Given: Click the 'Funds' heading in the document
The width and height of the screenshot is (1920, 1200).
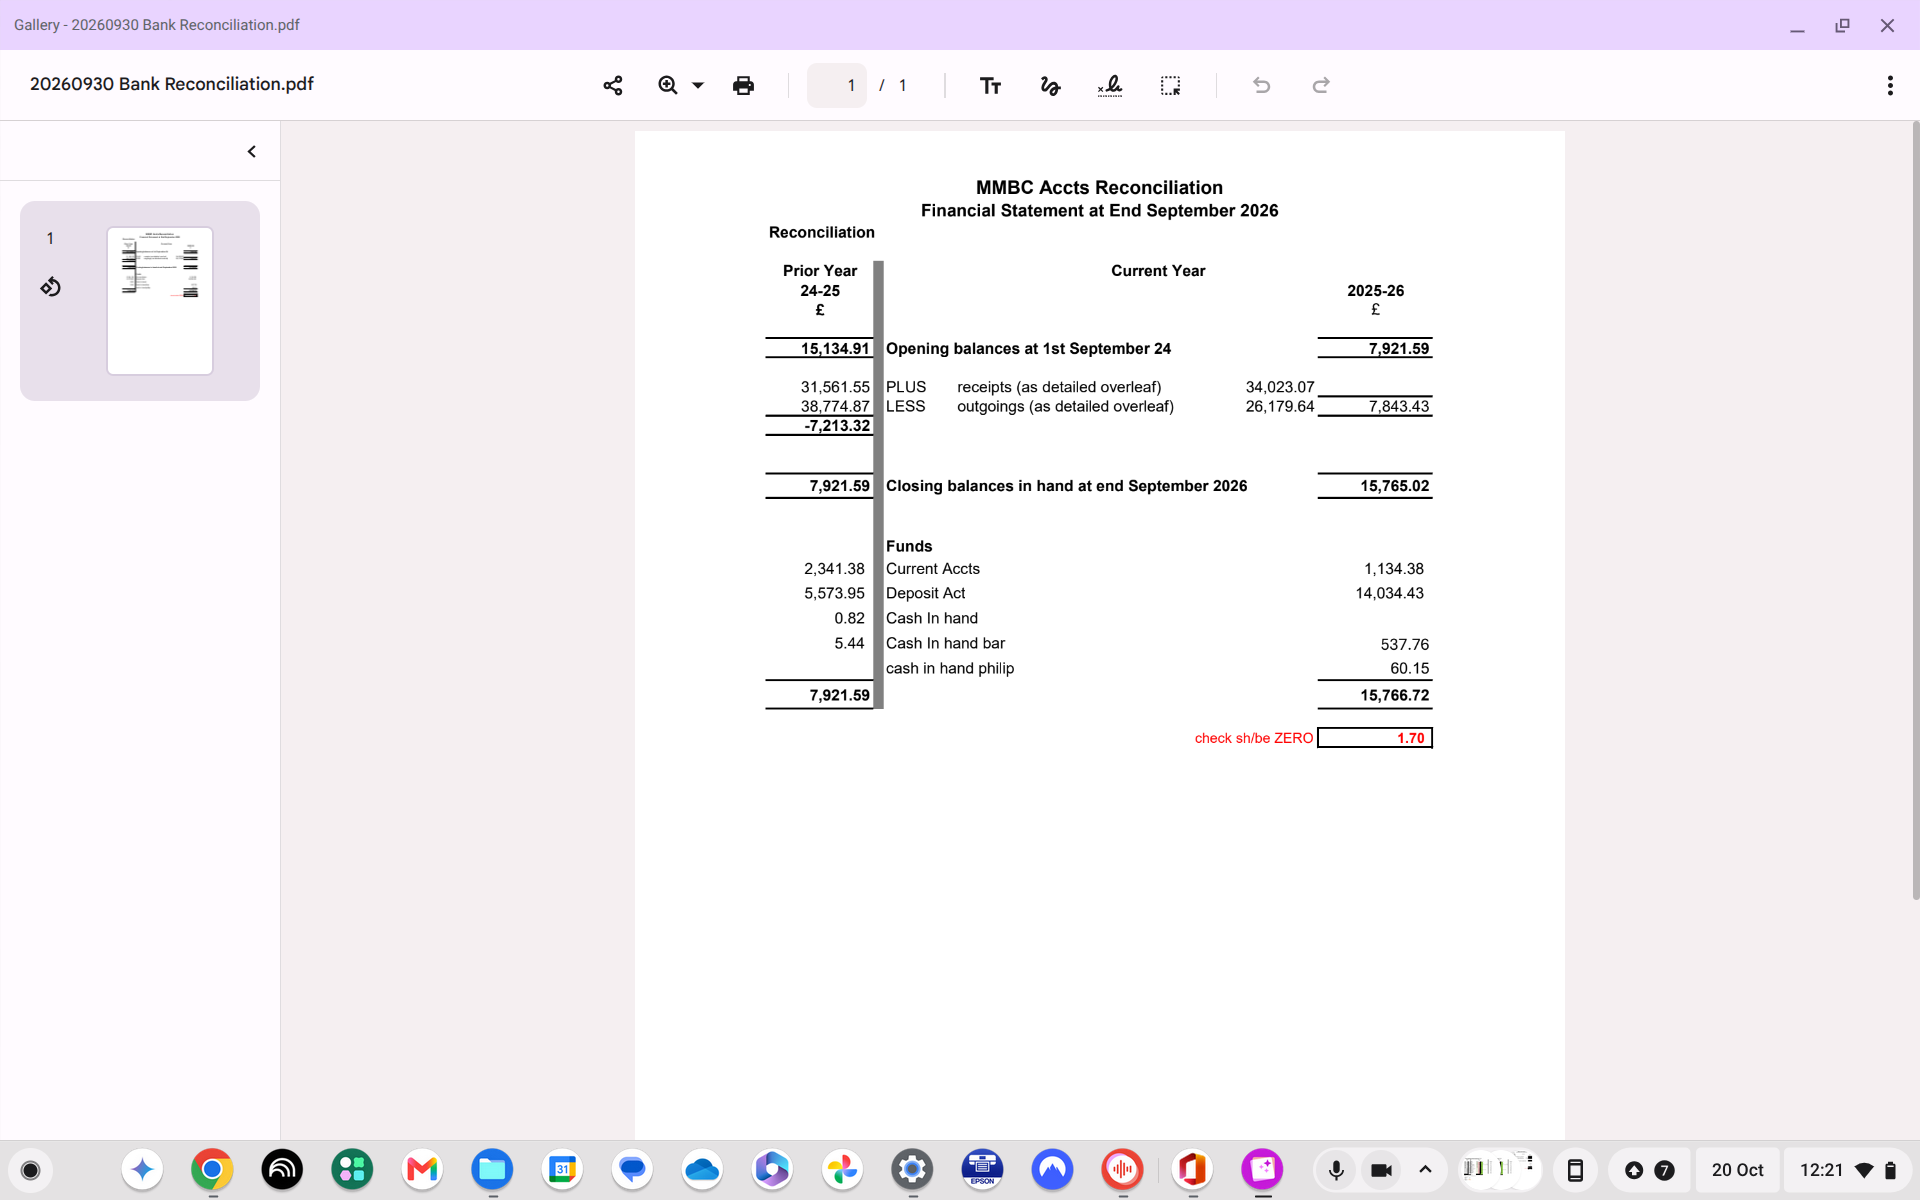Looking at the screenshot, I should pyautogui.click(x=909, y=546).
